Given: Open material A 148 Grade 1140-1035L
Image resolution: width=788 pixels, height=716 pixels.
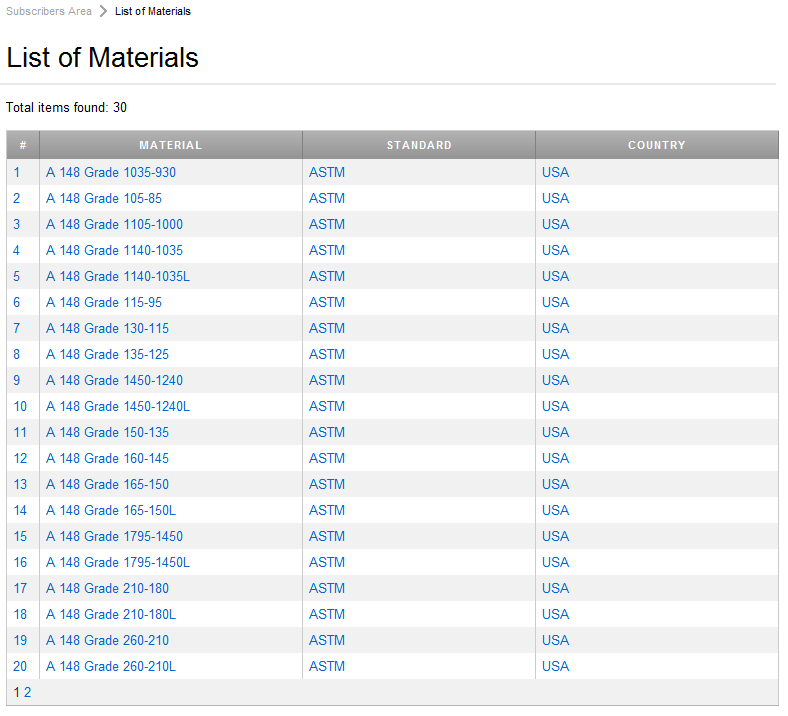Looking at the screenshot, I should (x=118, y=276).
